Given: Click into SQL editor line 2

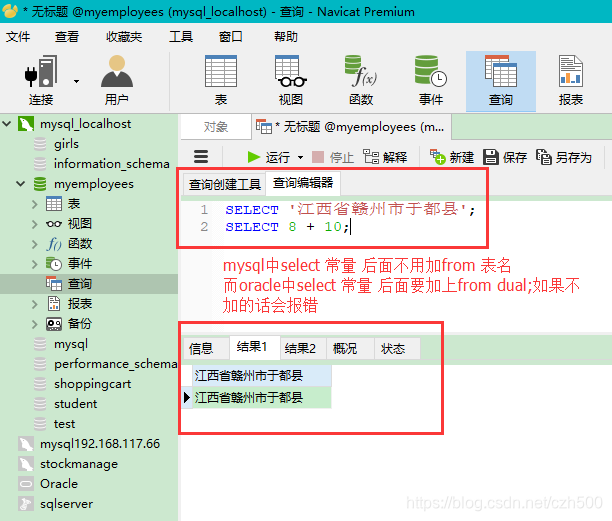Looking at the screenshot, I should 287,227.
